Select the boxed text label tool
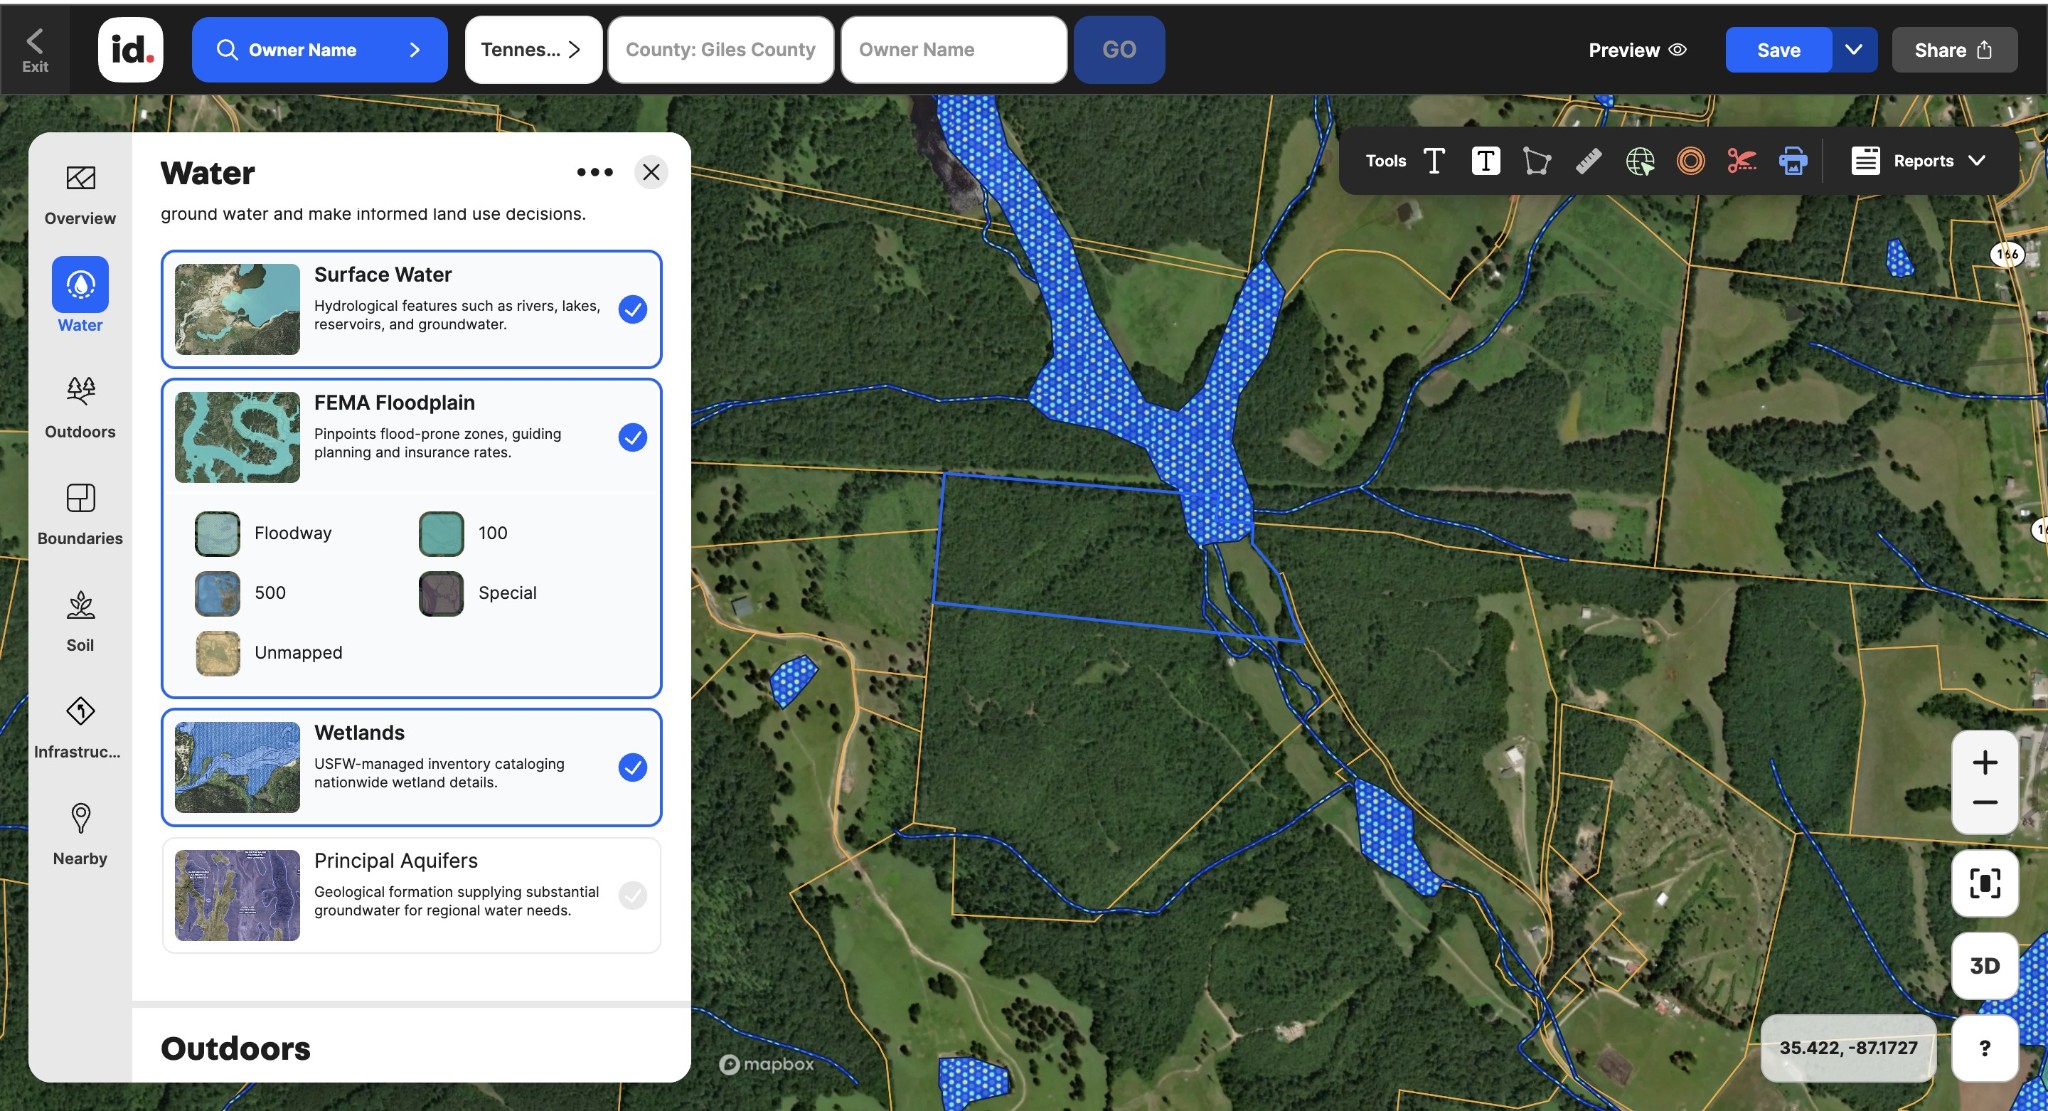This screenshot has height=1111, width=2048. tap(1486, 161)
